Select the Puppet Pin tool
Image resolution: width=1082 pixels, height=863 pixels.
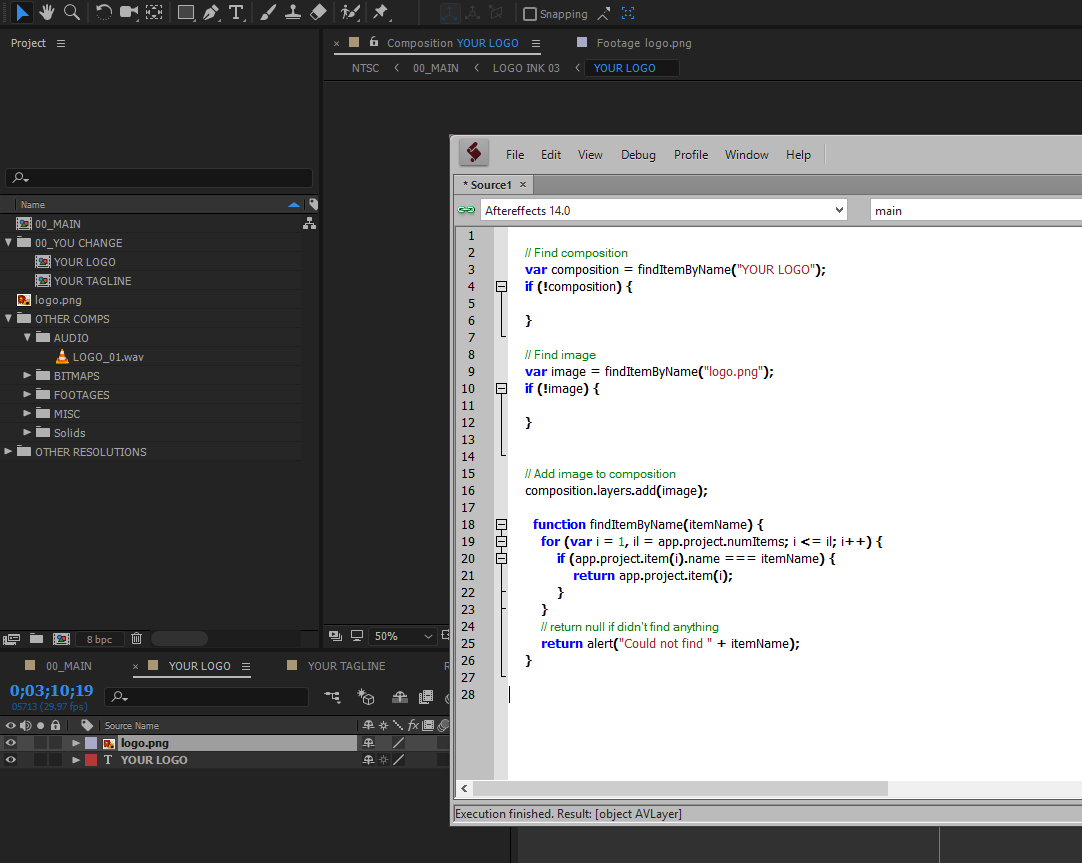coord(380,13)
